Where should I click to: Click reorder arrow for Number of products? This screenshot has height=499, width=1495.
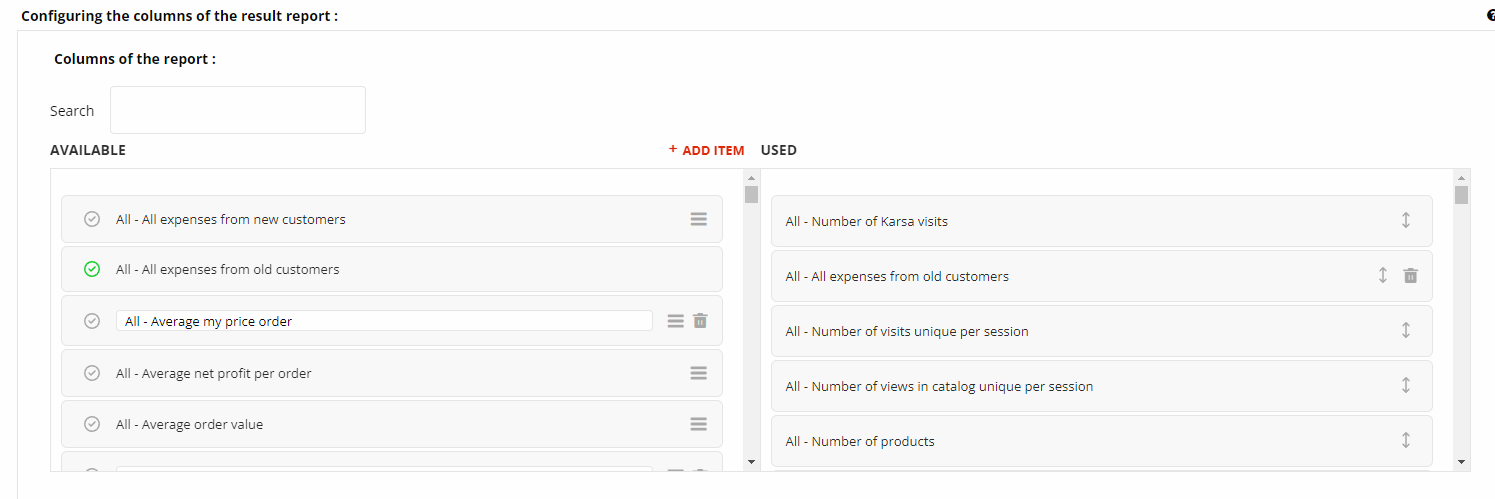1406,441
